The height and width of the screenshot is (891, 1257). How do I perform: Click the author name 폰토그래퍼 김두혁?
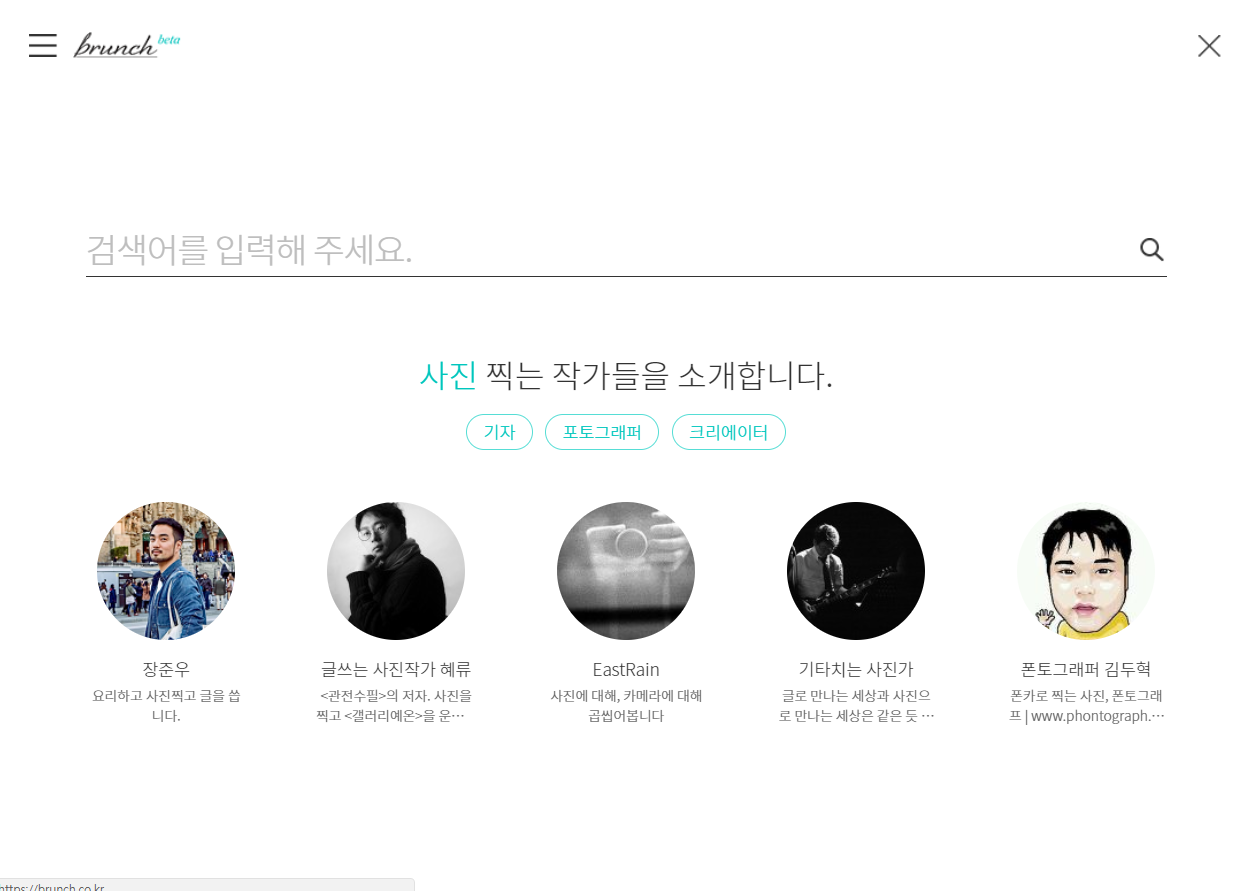(x=1086, y=669)
